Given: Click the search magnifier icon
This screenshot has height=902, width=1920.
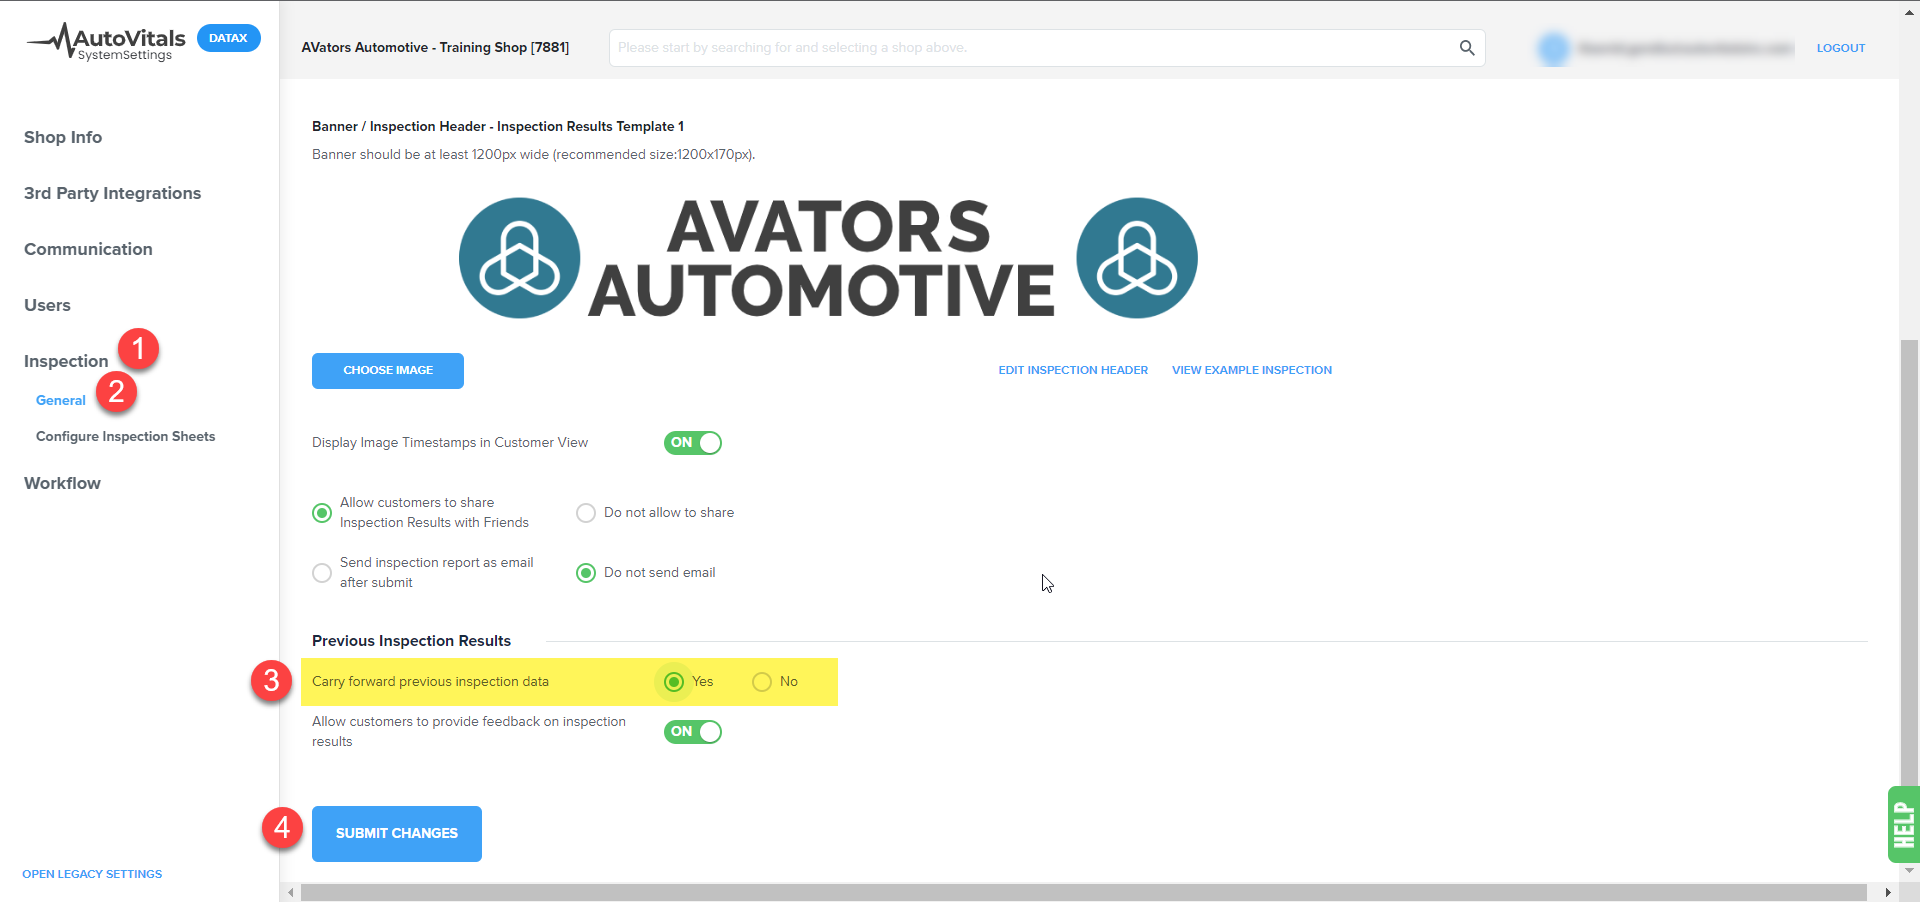Looking at the screenshot, I should coord(1466,48).
